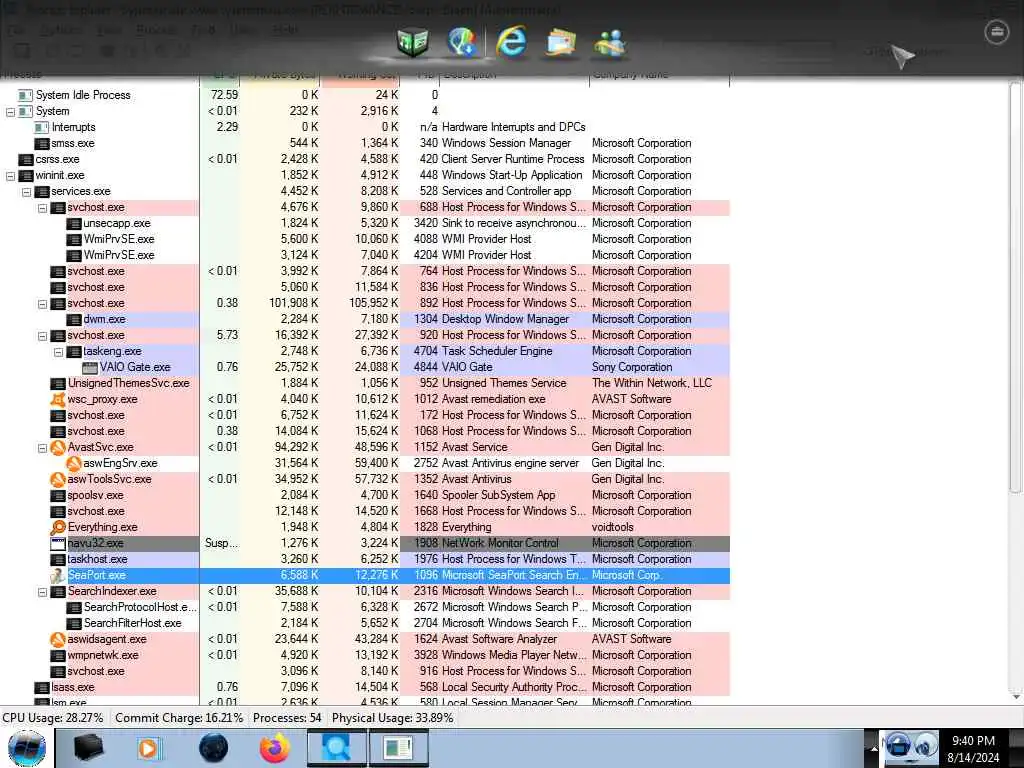
Task: Select the UnsignedThemesSvc.exe process
Action: [129, 383]
